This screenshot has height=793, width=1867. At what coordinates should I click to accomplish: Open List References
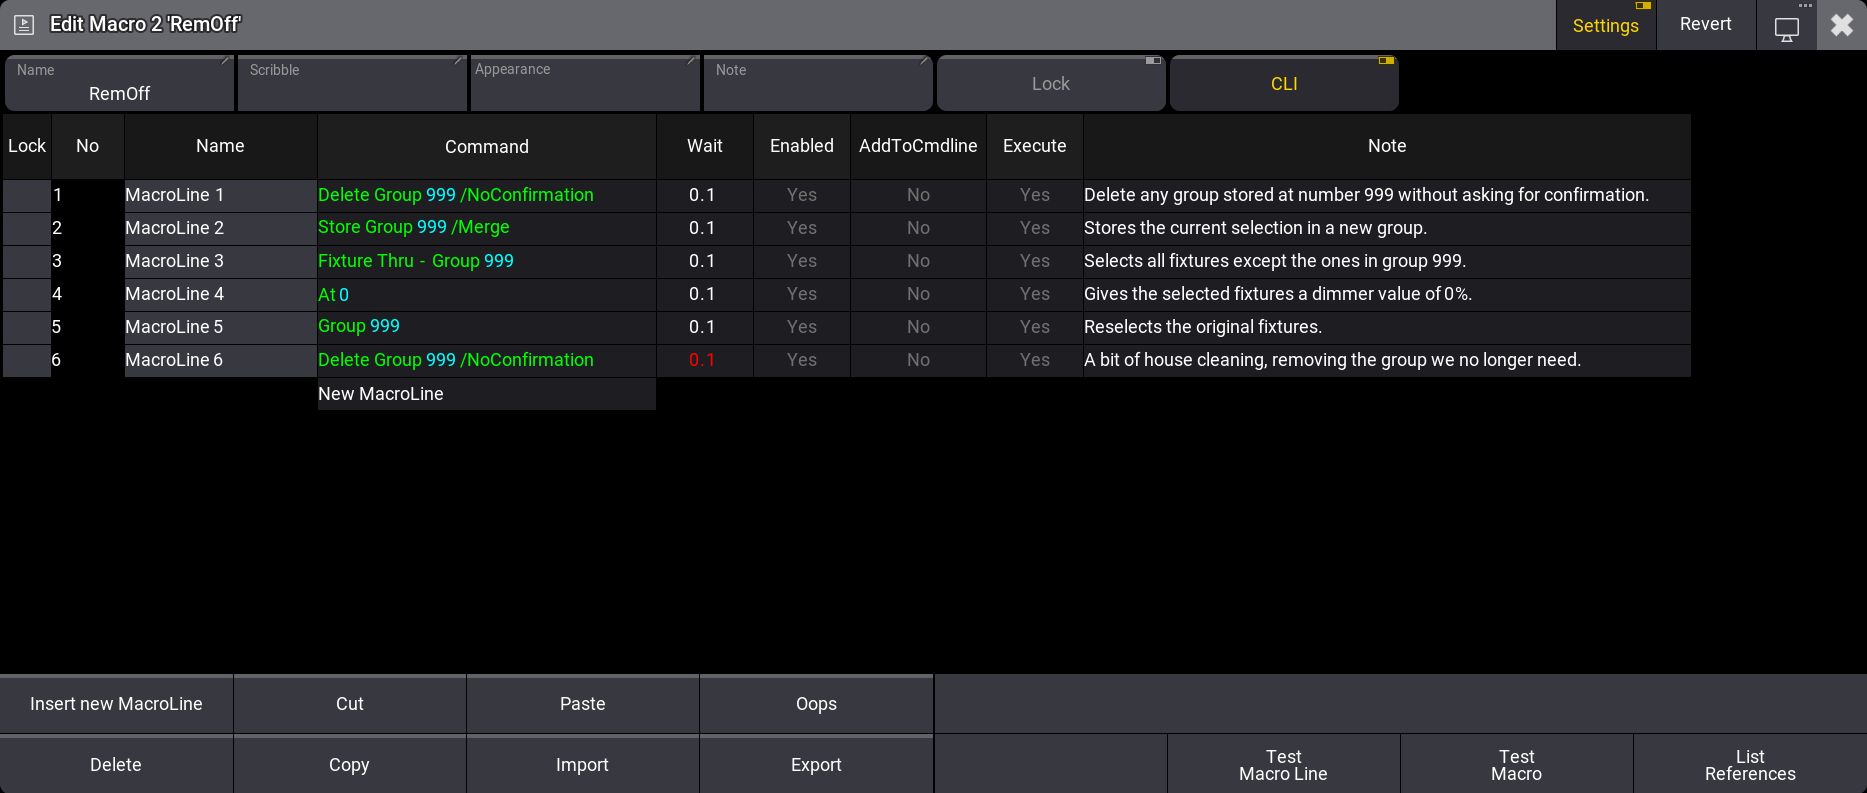1749,765
